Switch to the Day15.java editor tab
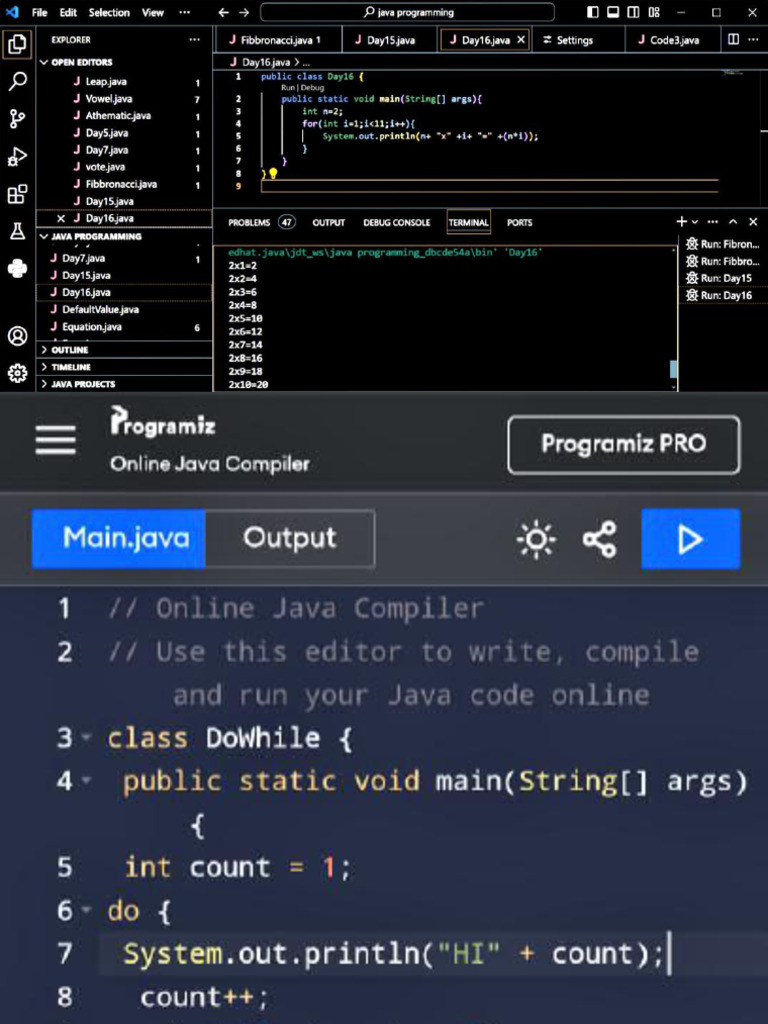 coord(385,40)
